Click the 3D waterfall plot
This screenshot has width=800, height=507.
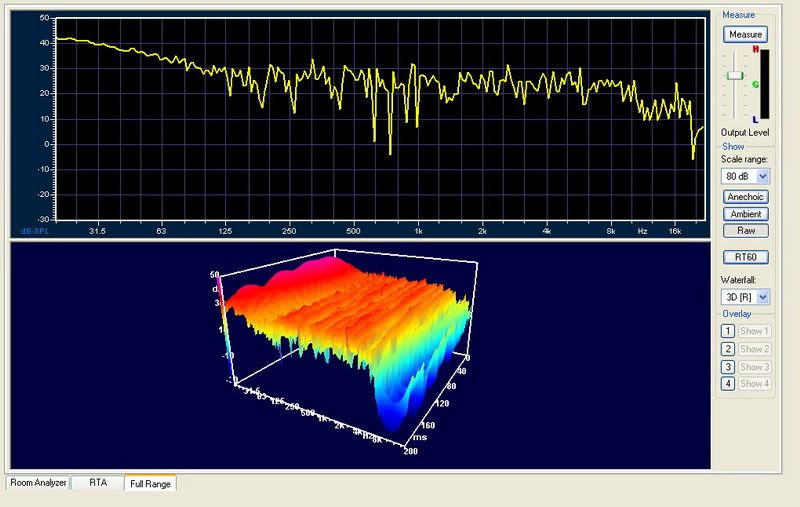[x=350, y=340]
